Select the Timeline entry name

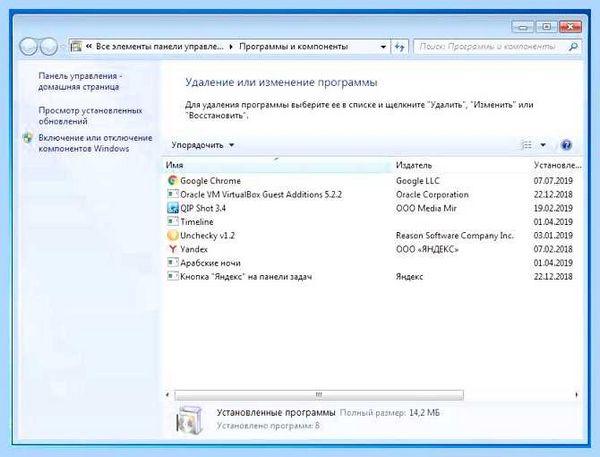(197, 222)
